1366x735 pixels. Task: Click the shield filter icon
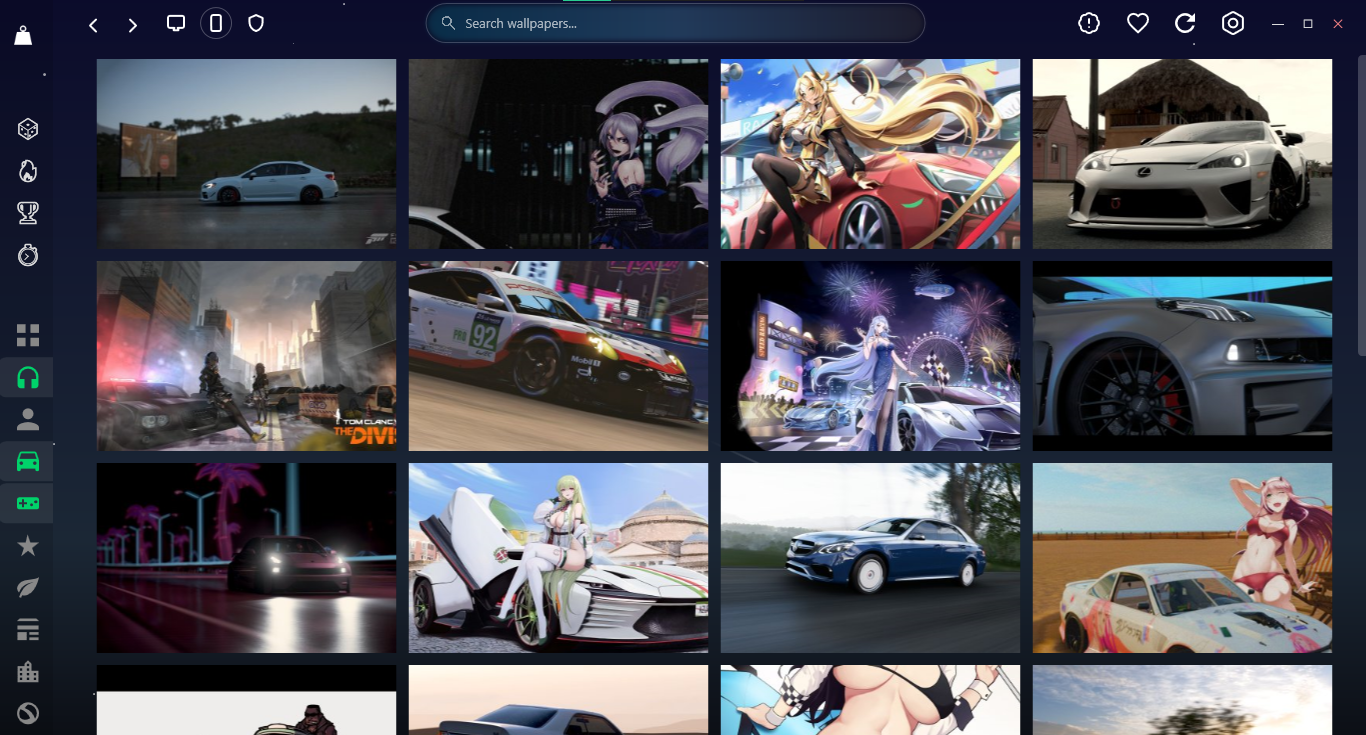pyautogui.click(x=256, y=23)
